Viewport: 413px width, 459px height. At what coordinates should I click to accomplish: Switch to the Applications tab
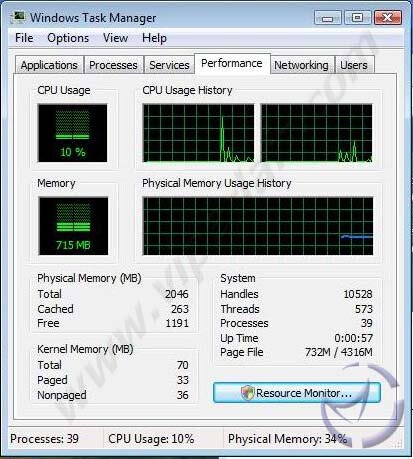click(x=49, y=65)
